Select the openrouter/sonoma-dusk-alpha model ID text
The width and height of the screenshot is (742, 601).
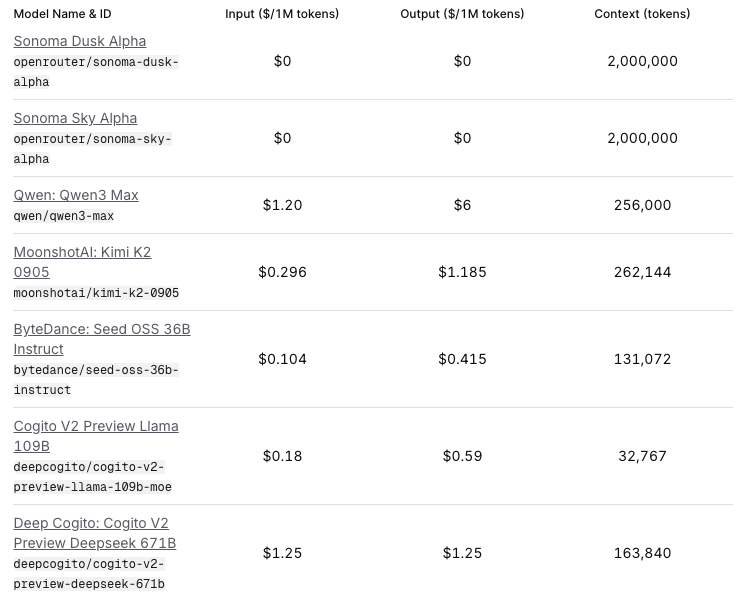(96, 72)
